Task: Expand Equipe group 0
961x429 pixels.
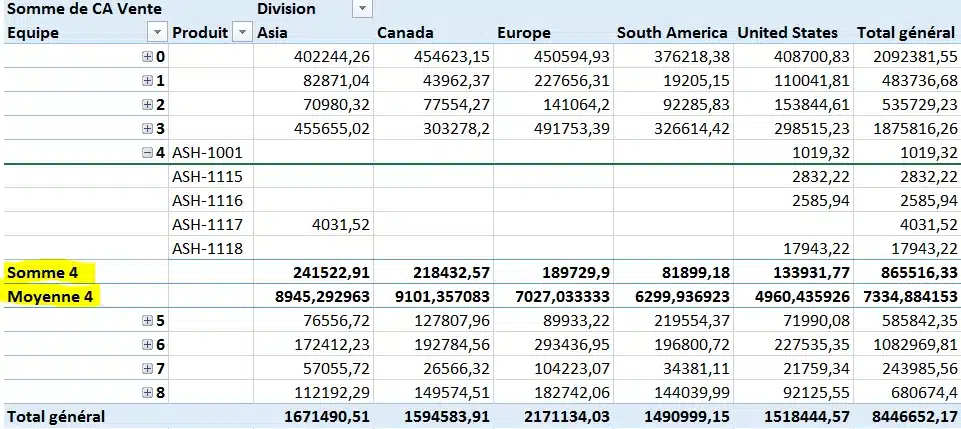Action: [x=147, y=57]
